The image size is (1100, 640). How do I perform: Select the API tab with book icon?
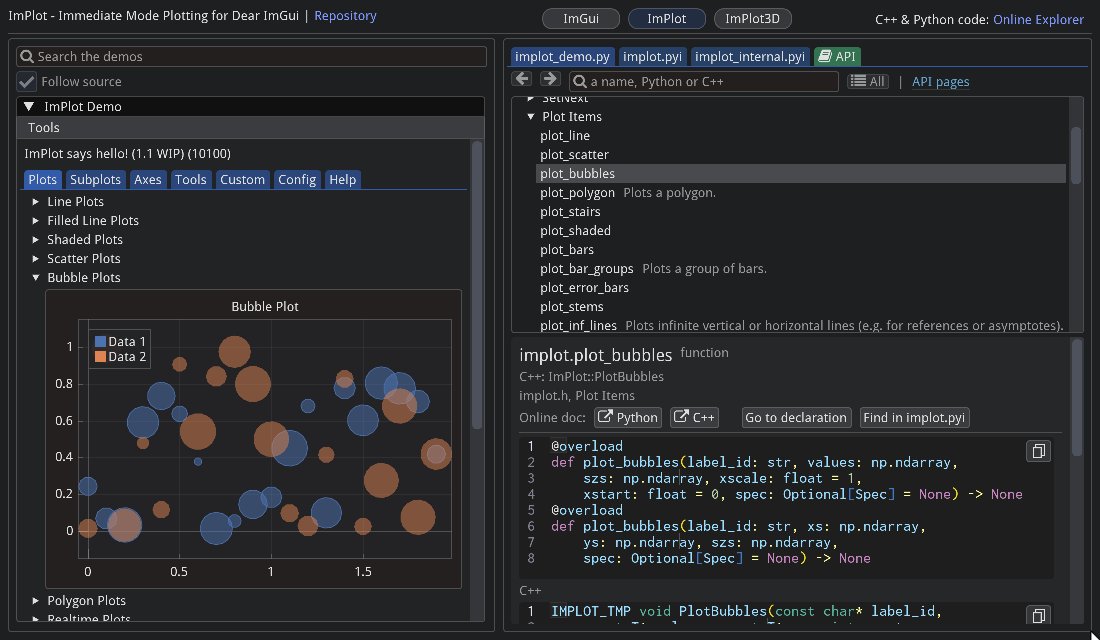837,56
